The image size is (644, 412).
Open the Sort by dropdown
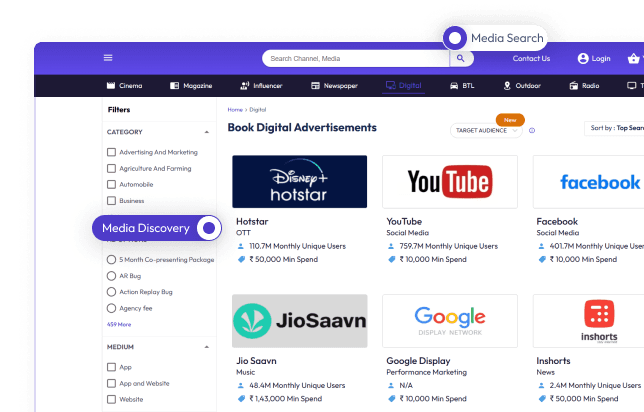[614, 128]
